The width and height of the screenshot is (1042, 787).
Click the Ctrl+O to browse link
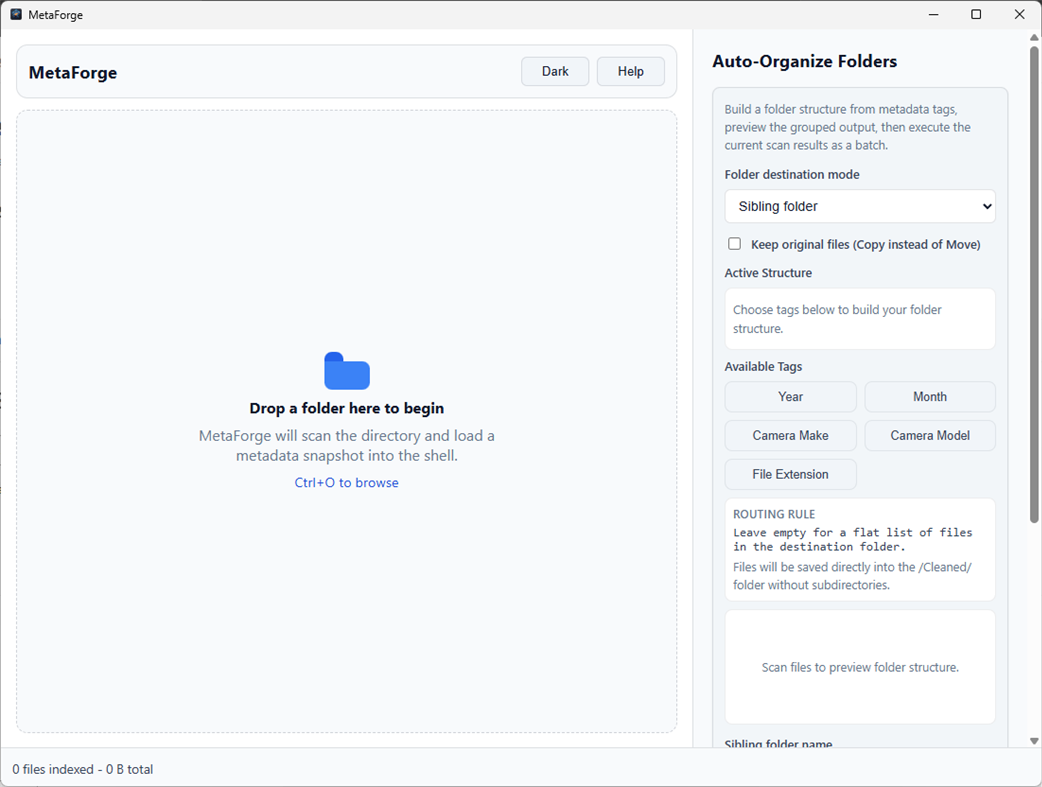point(346,482)
